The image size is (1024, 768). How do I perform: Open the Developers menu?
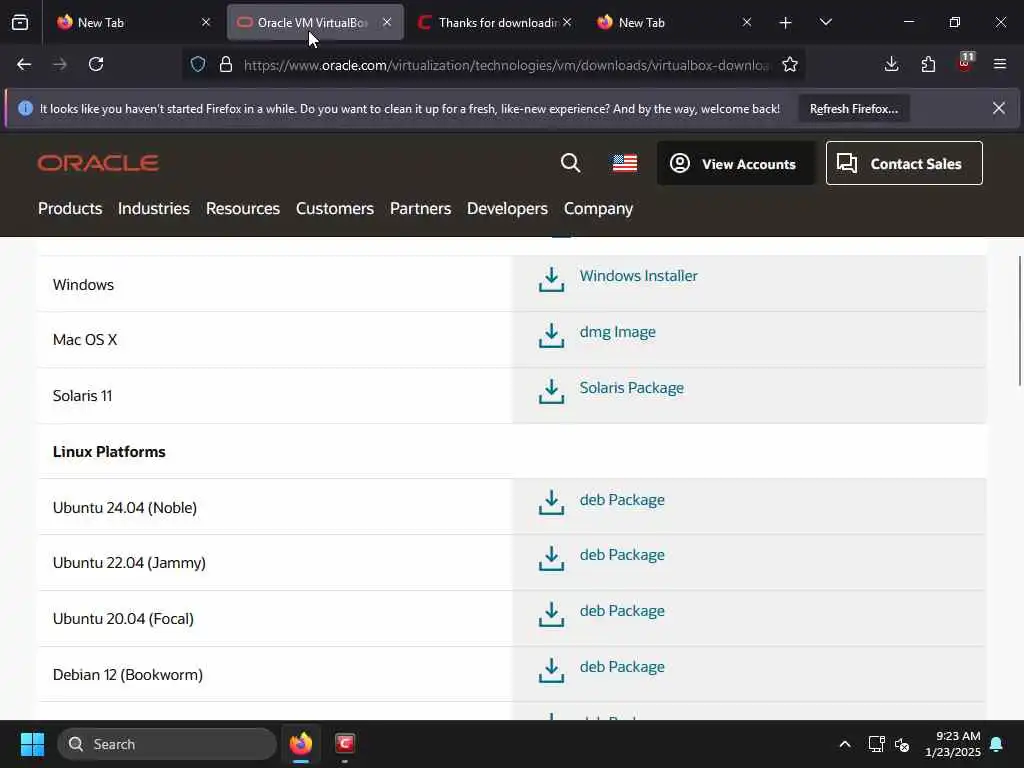507,208
